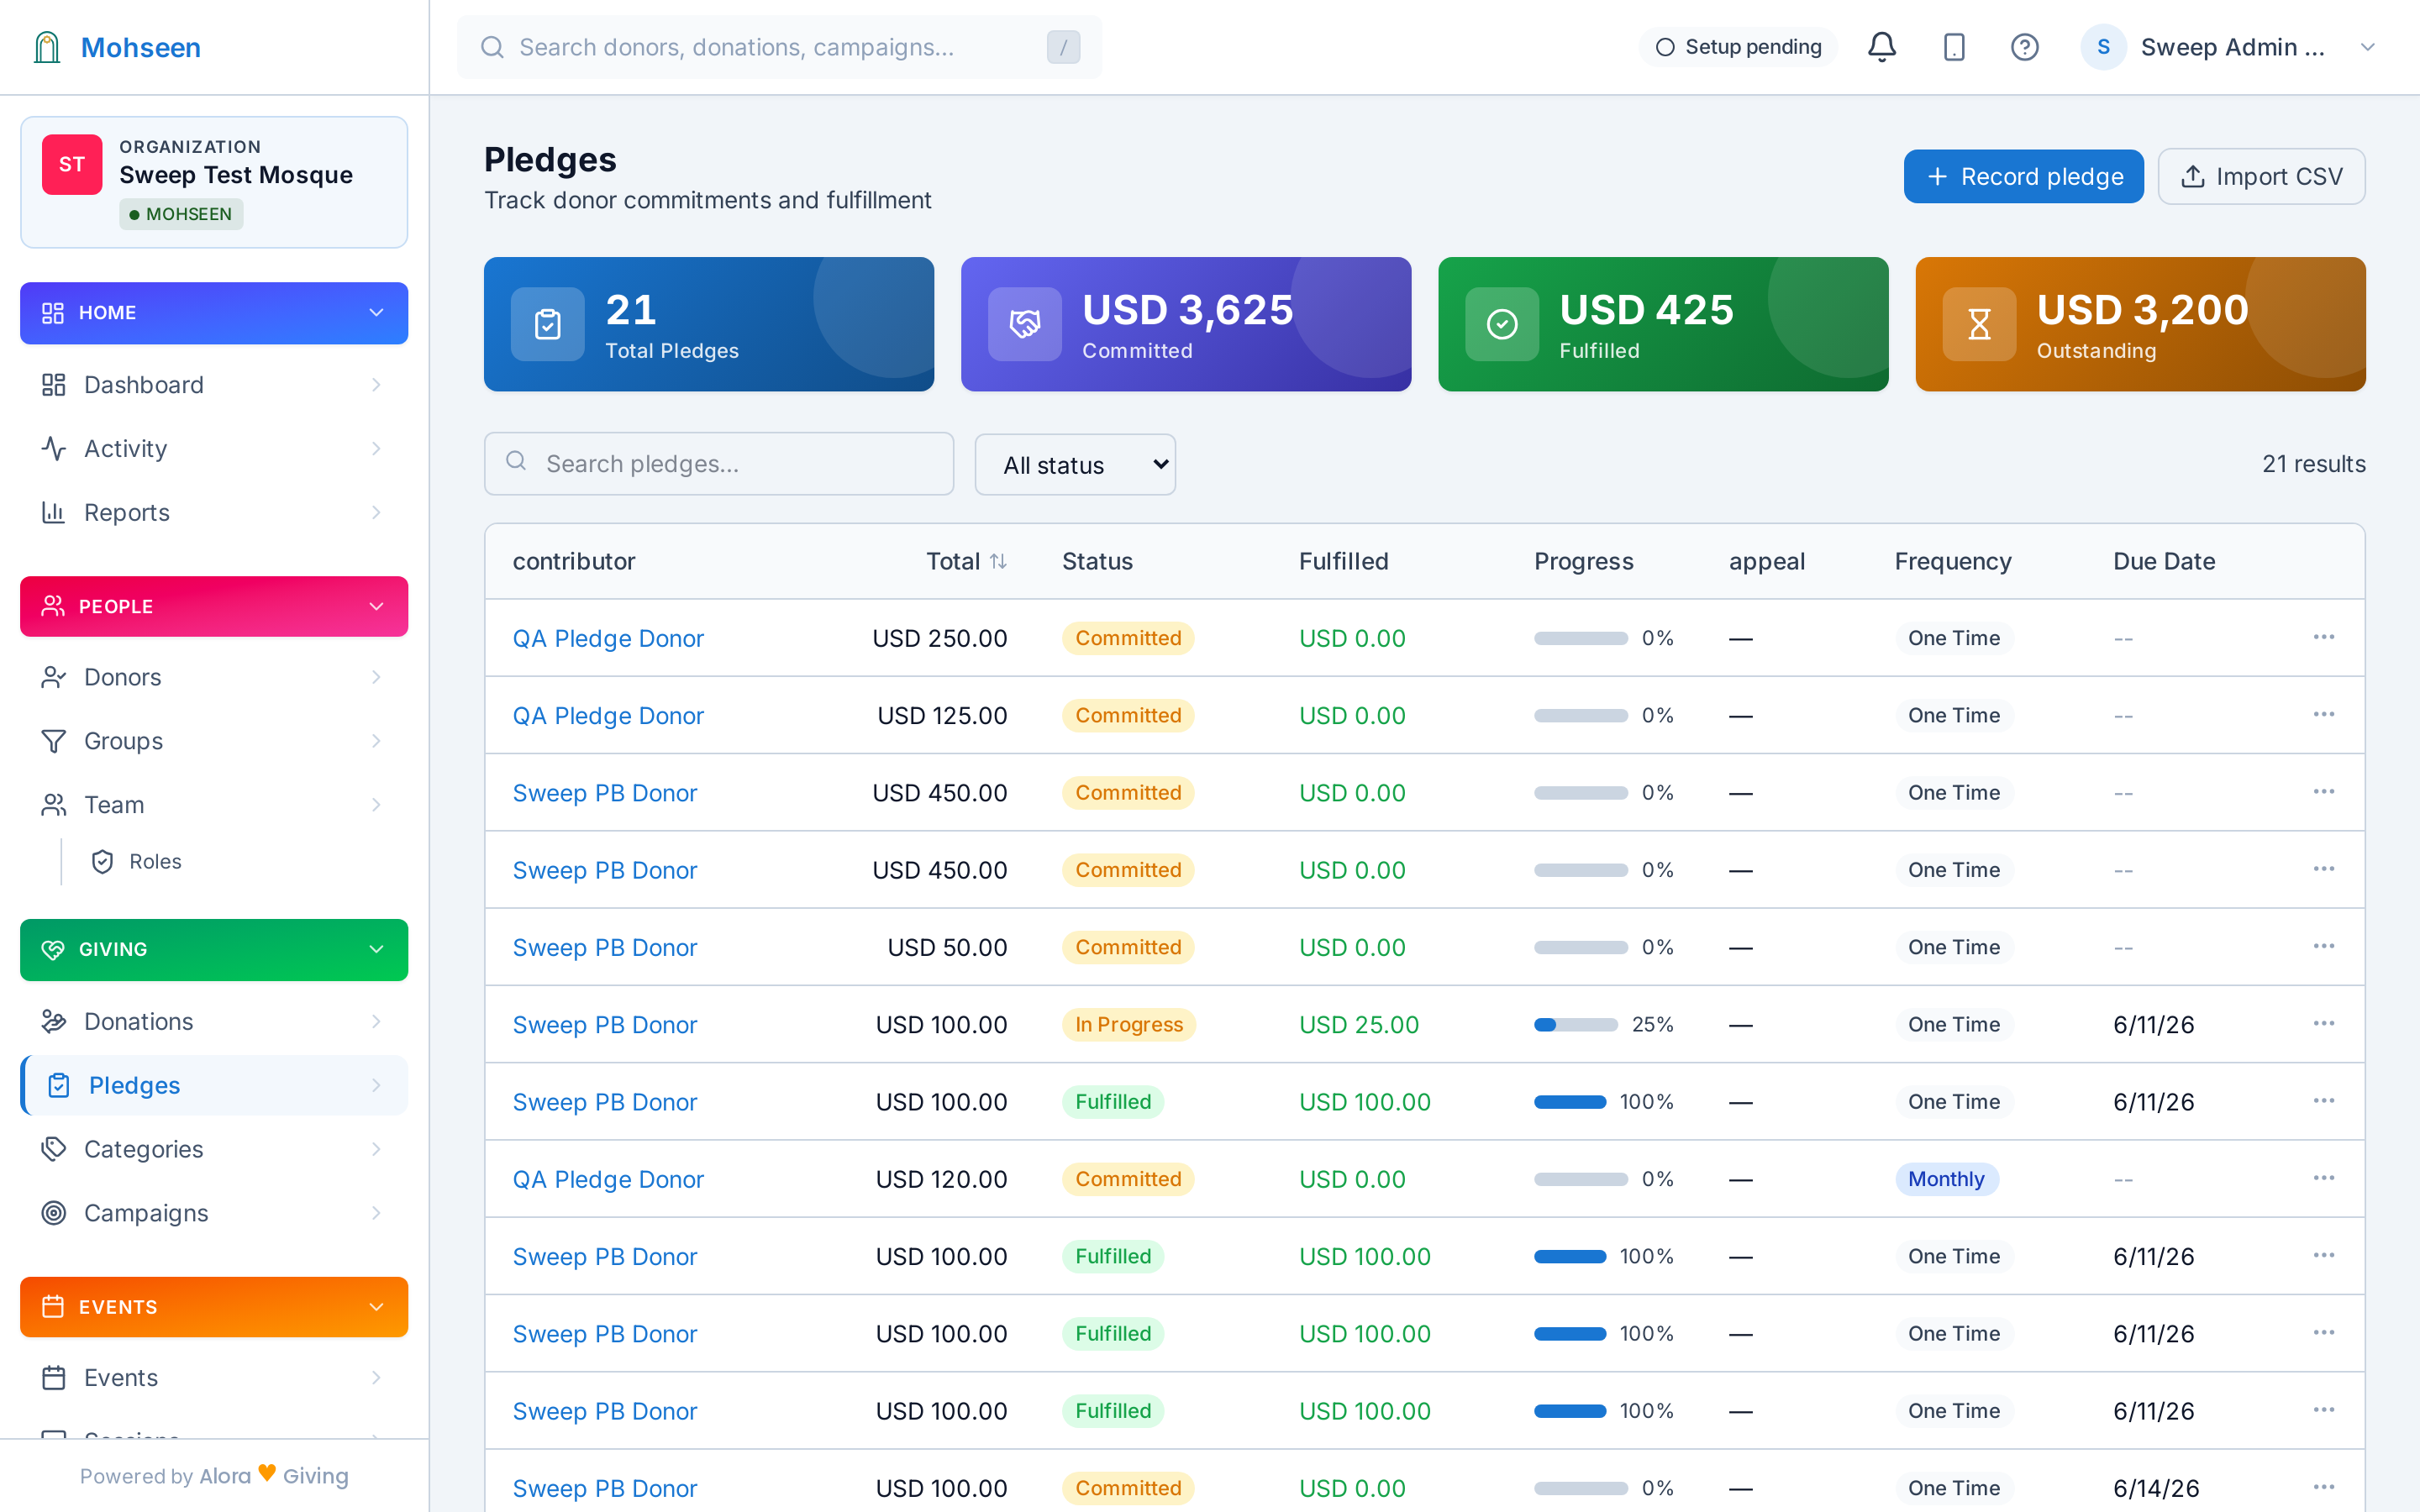Viewport: 2420px width, 1512px height.
Task: Click the Outstanding hourglass icon
Action: 1979,324
